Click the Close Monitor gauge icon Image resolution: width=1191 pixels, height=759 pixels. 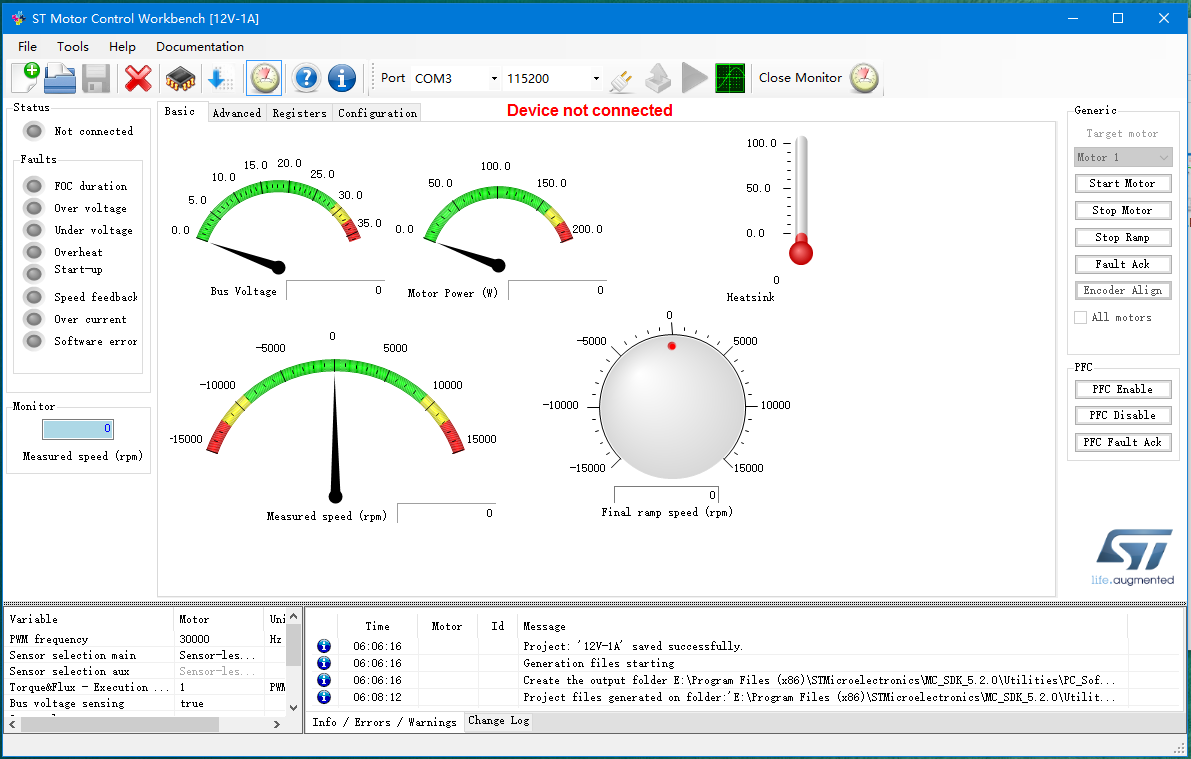(864, 77)
